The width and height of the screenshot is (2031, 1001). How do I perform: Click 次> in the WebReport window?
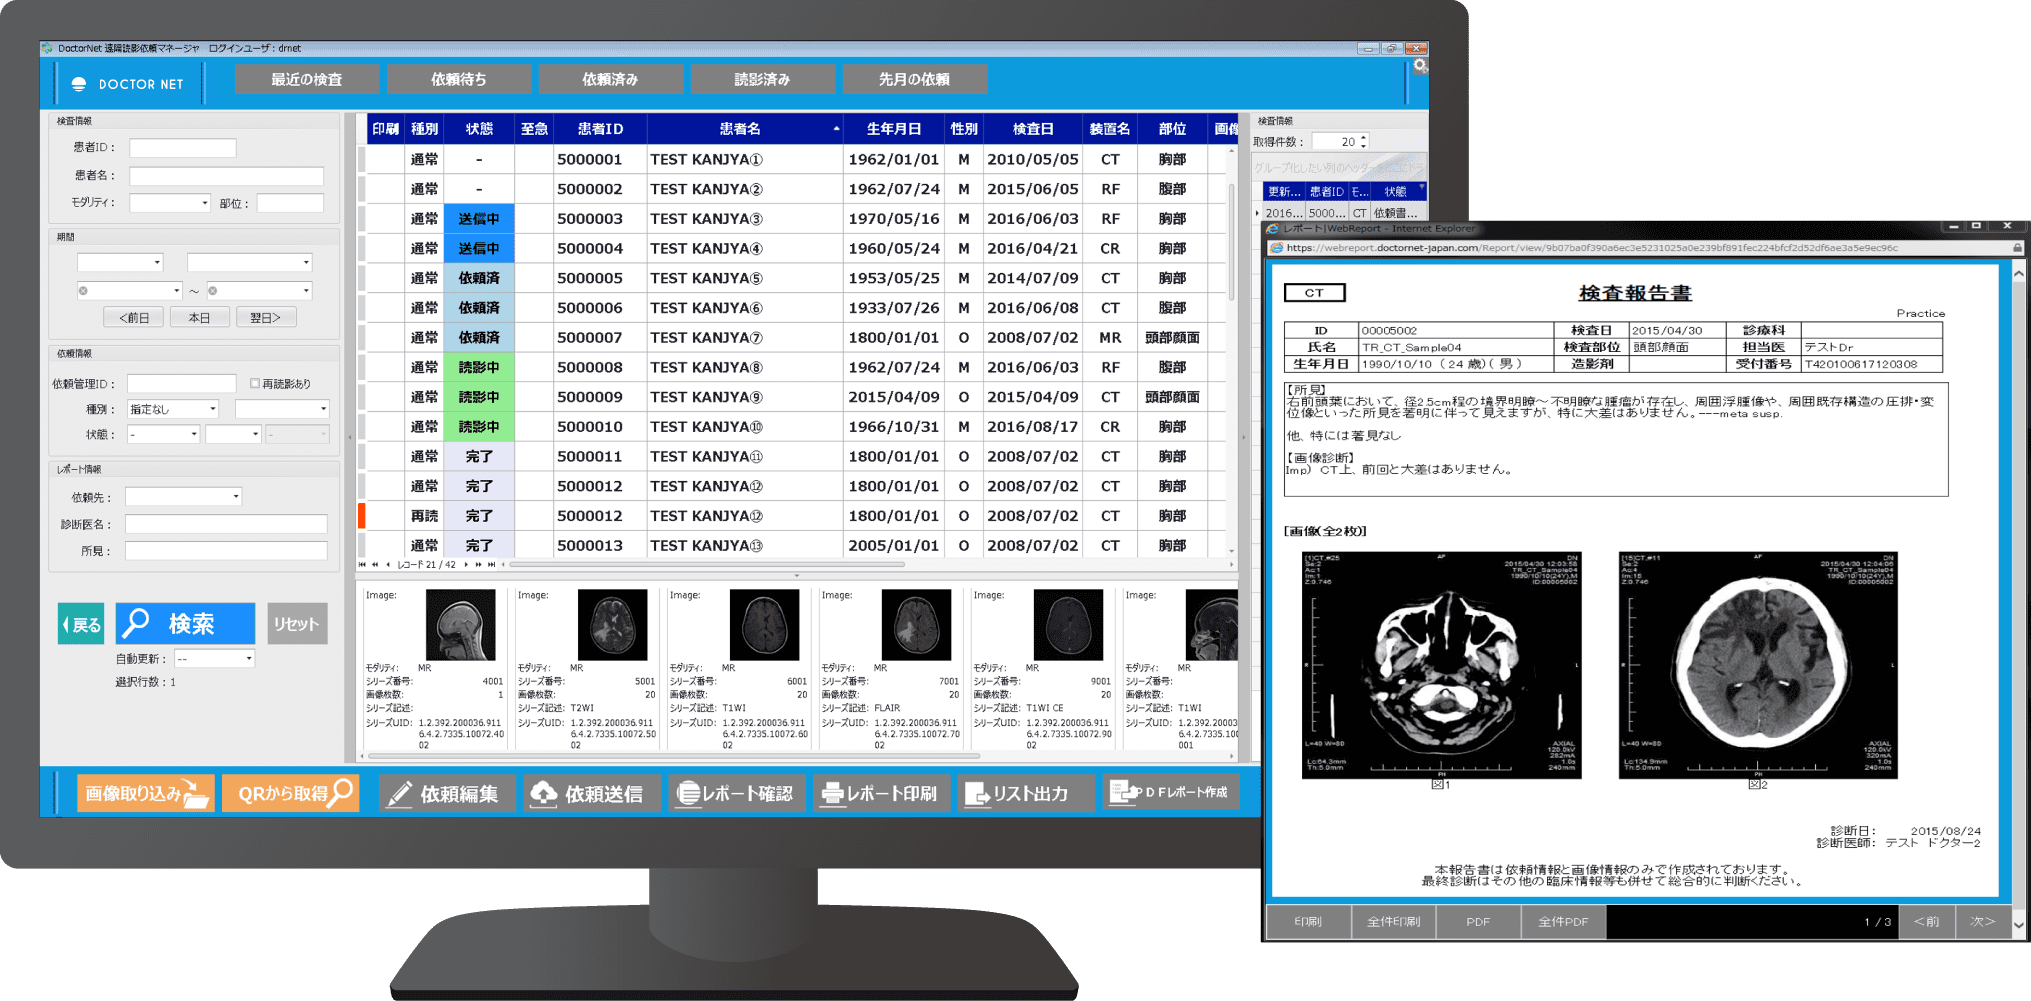(x=1982, y=922)
